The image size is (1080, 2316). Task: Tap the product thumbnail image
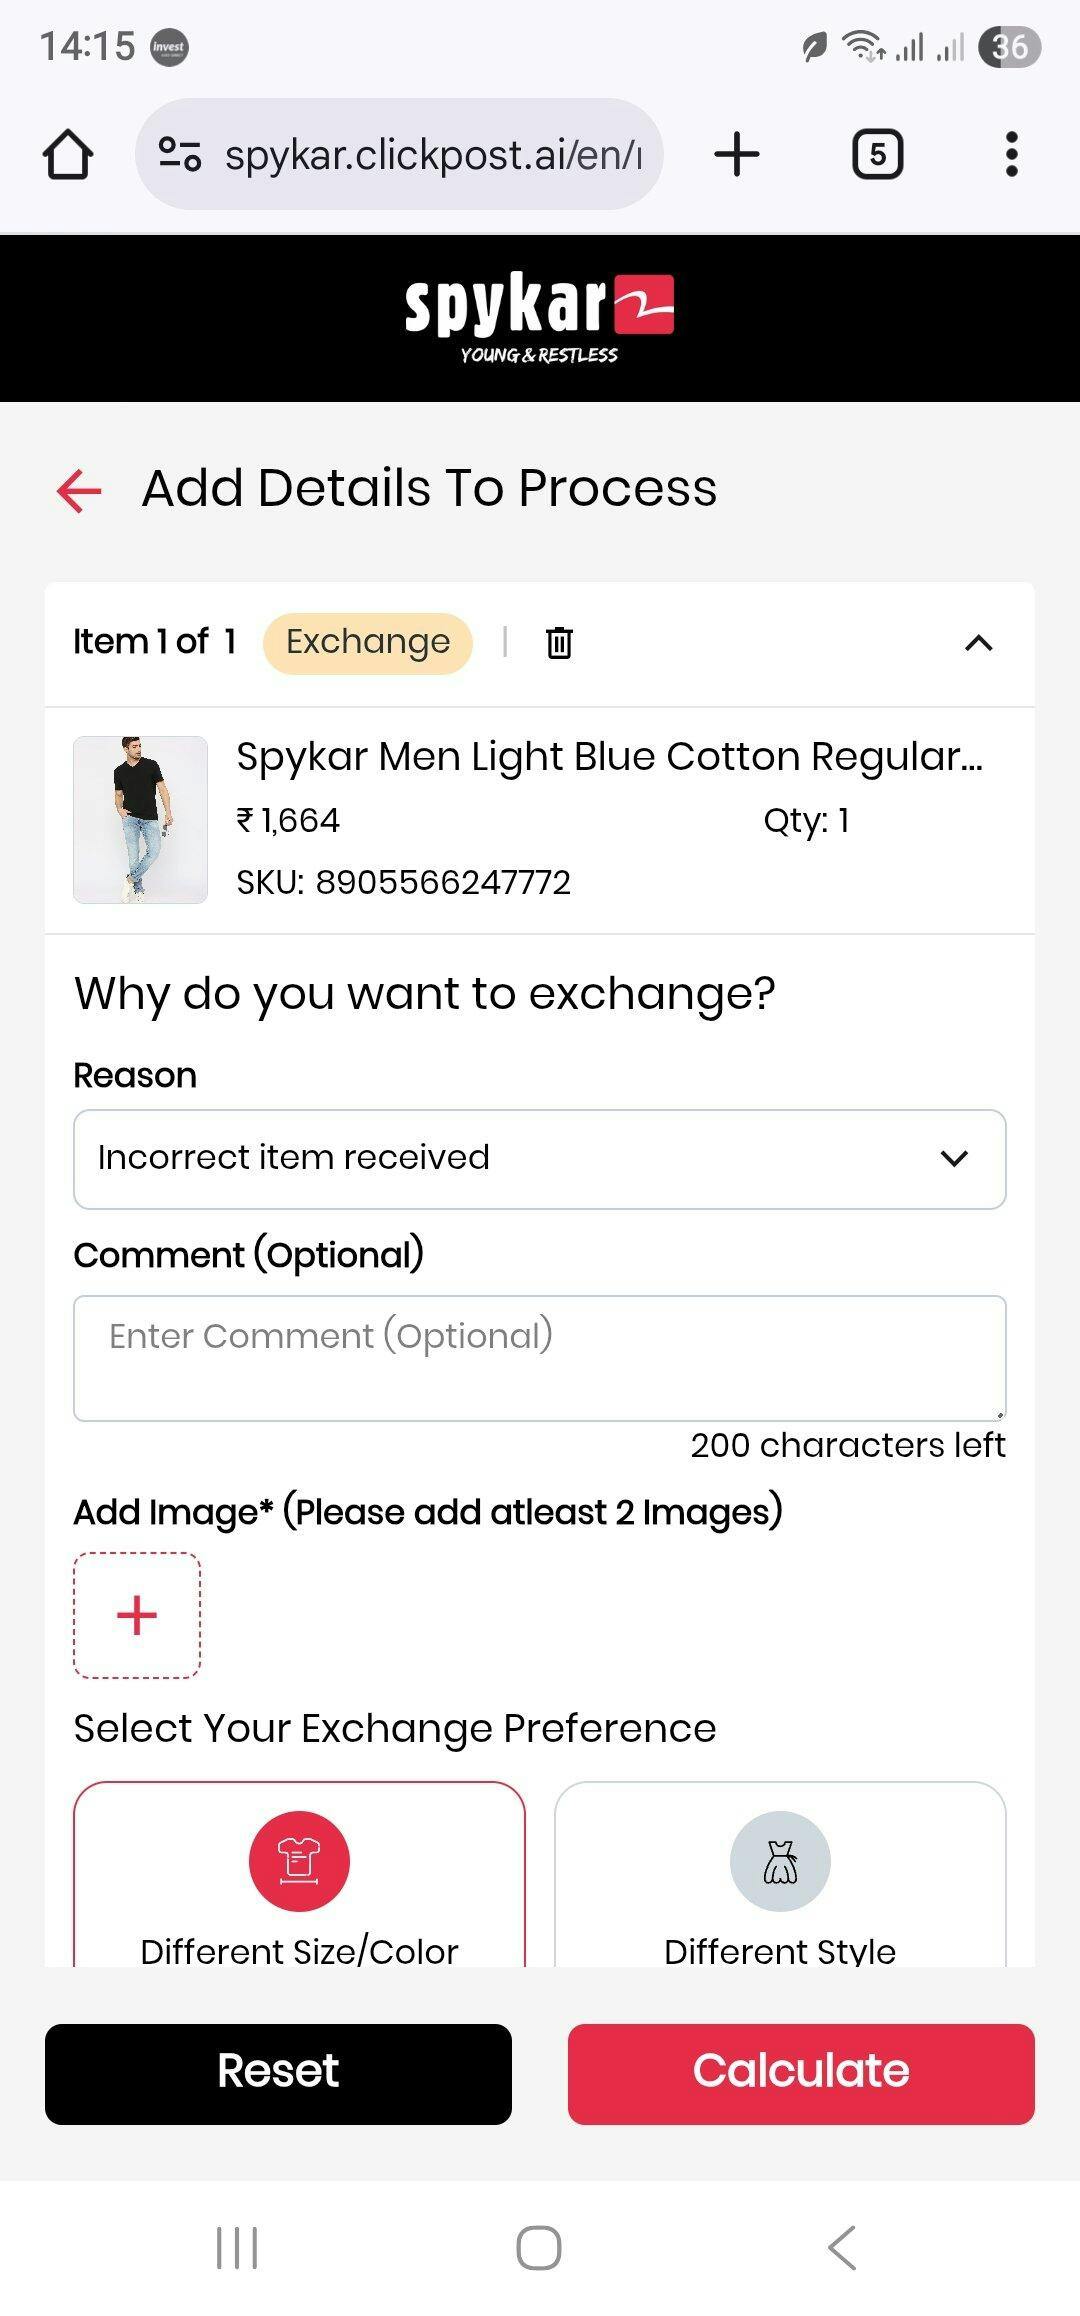coord(140,820)
